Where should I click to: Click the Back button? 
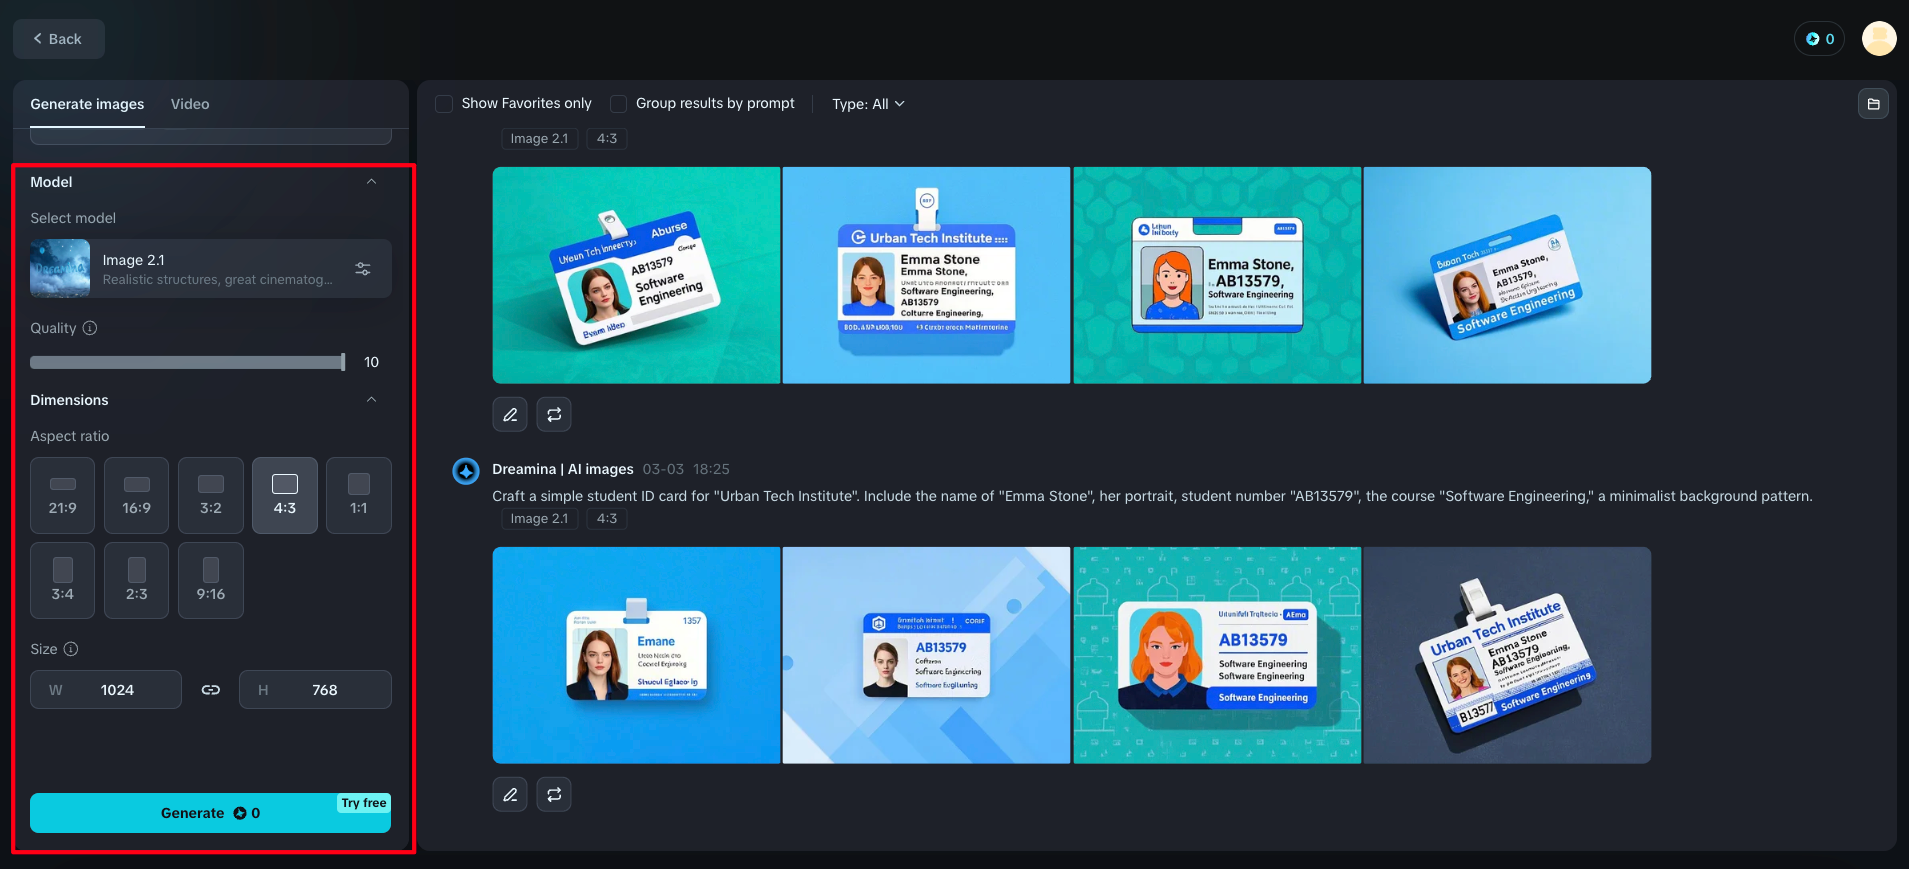pyautogui.click(x=58, y=39)
